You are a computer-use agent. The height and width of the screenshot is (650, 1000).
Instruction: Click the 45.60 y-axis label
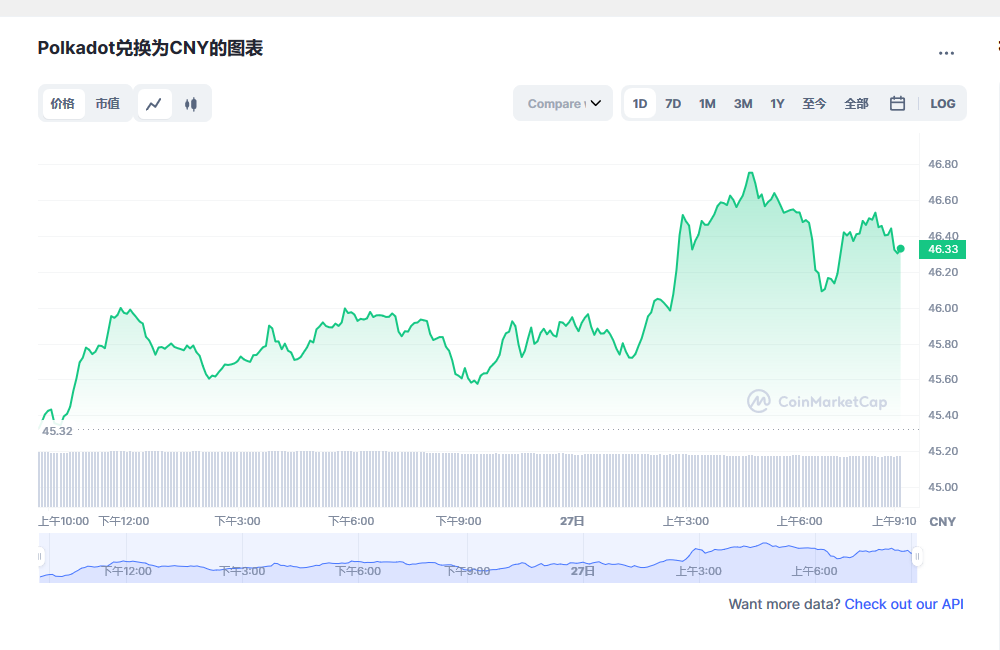943,380
